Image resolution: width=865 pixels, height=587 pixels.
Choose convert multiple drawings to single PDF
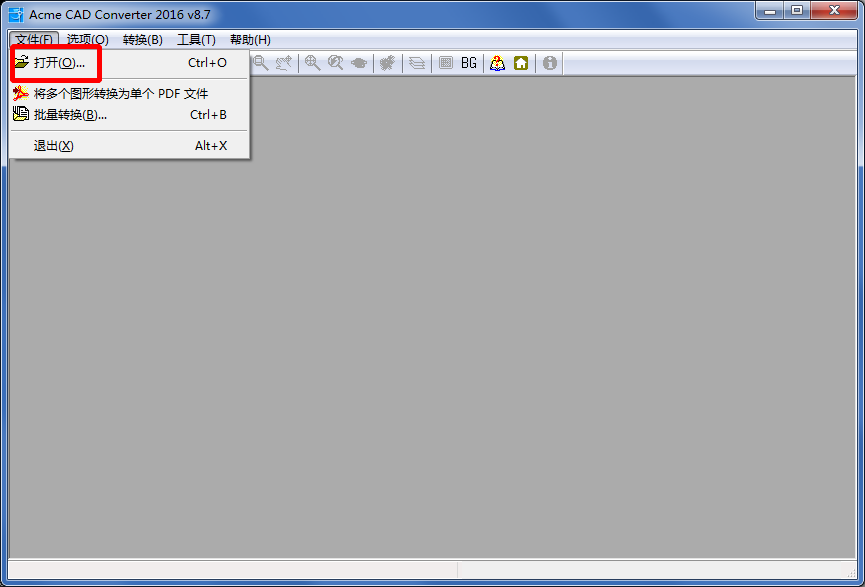pos(130,94)
